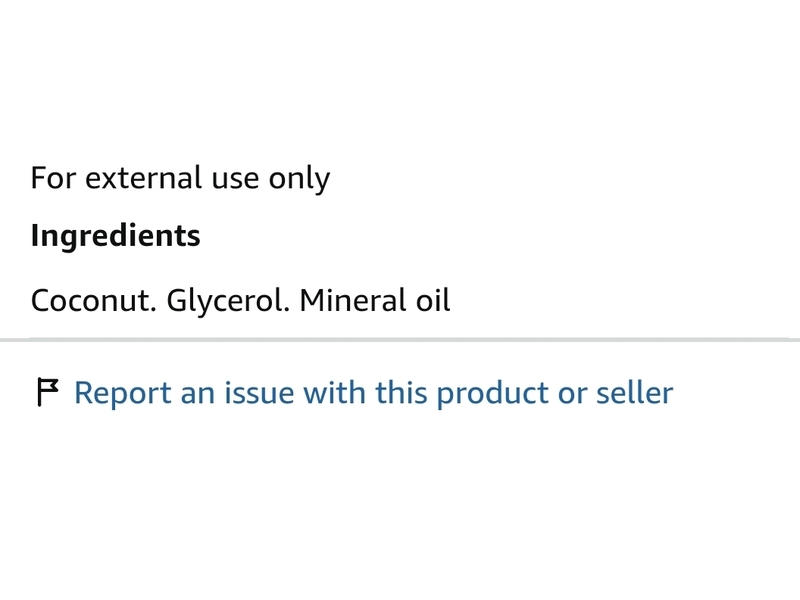Click the word 'with' in report link
Image resolution: width=800 pixels, height=600 pixels.
tap(334, 393)
